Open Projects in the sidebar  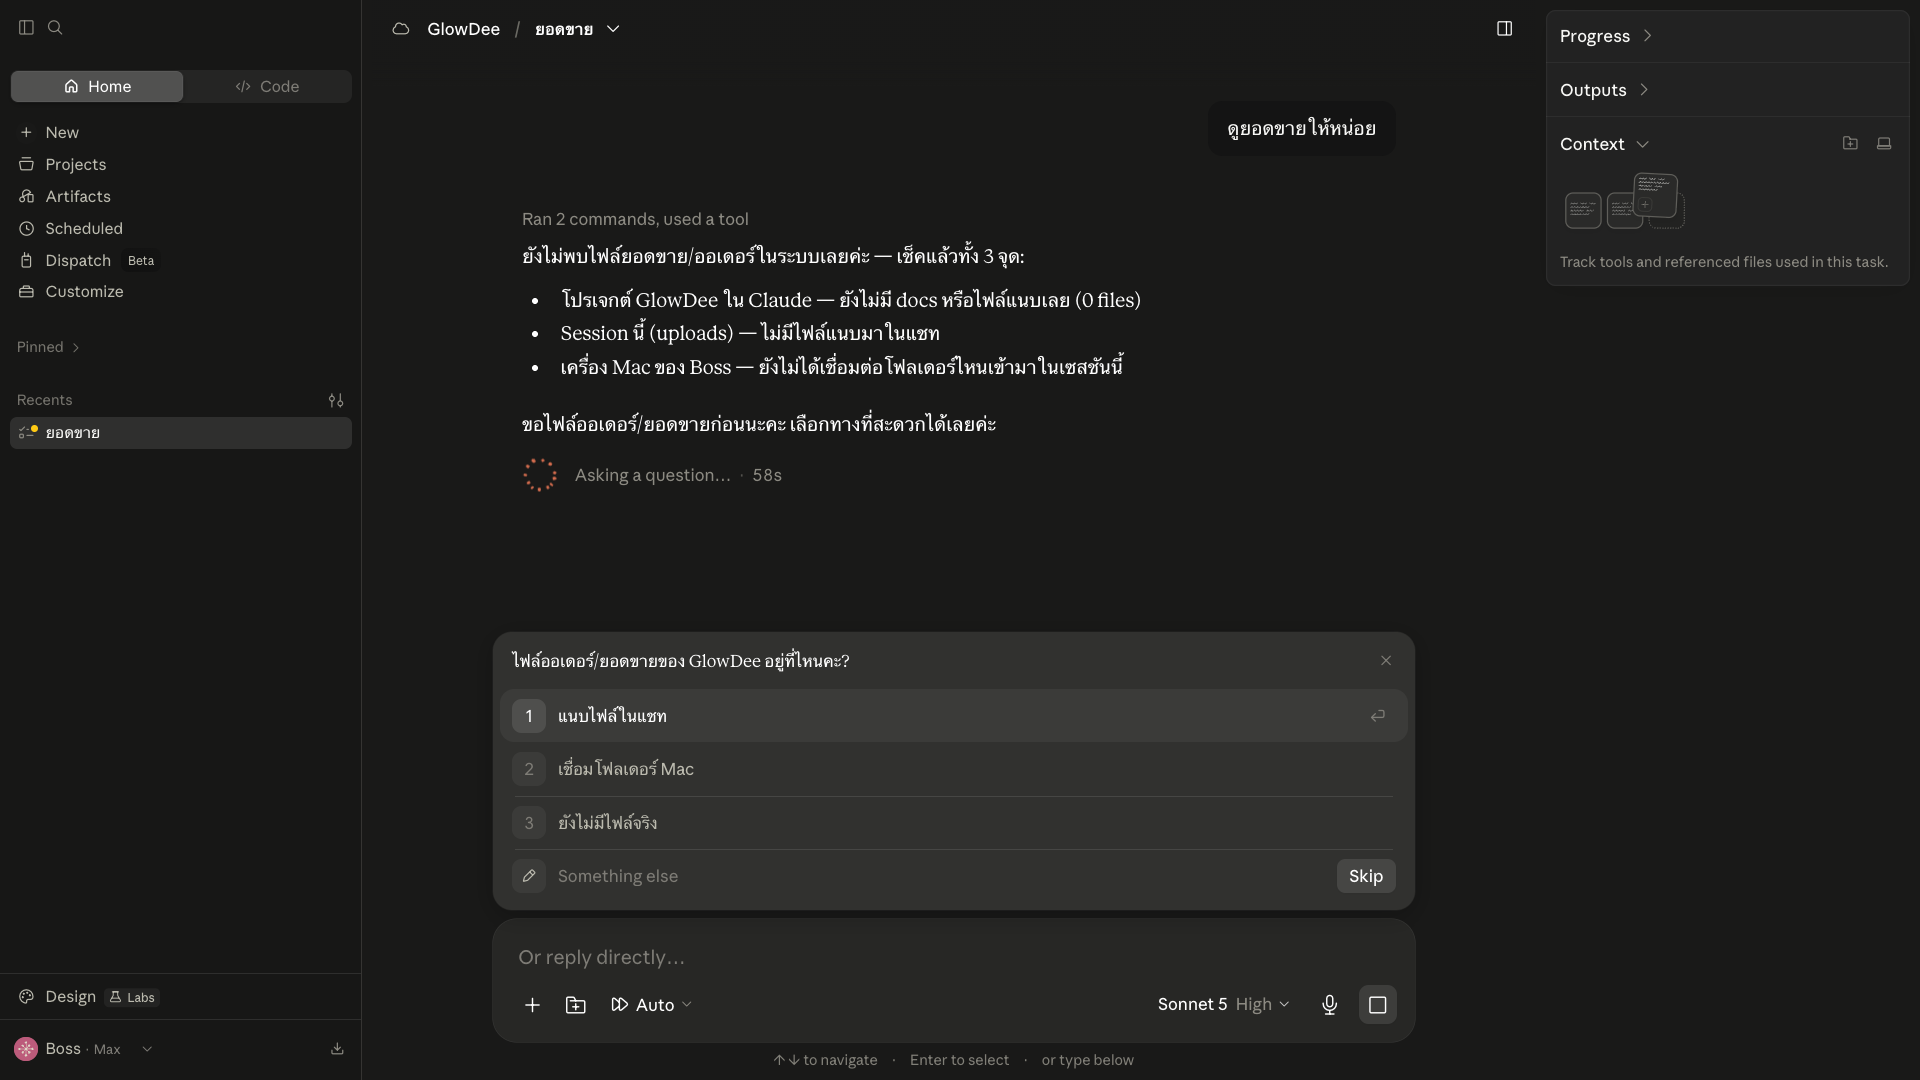(75, 164)
